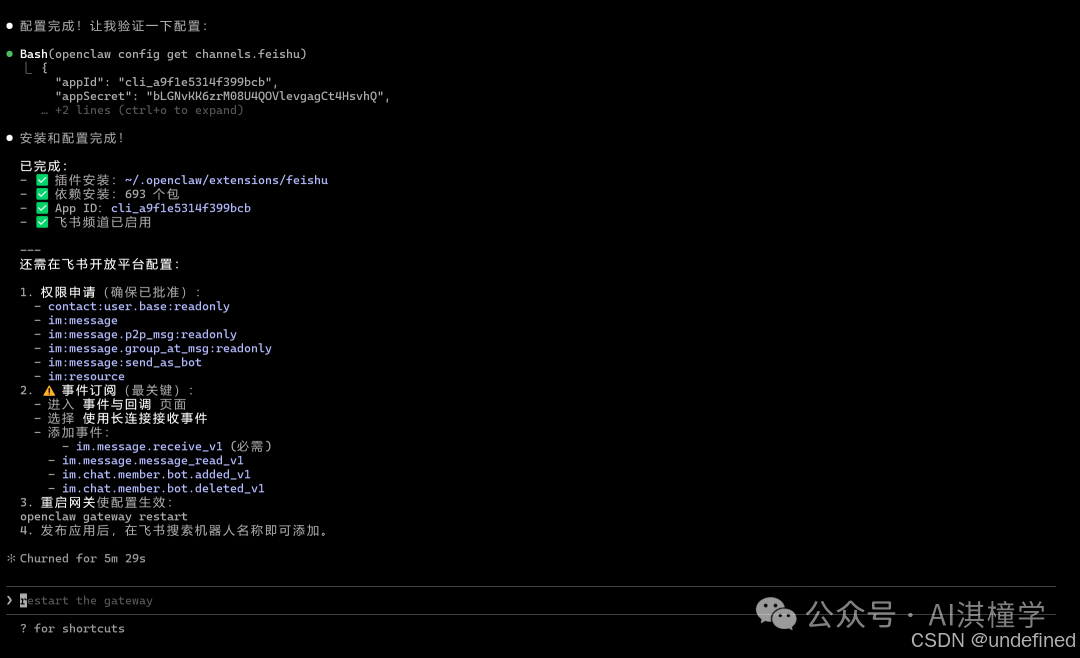Click the 发布应用后 step four line
Viewport: 1080px width, 658px height.
176,531
